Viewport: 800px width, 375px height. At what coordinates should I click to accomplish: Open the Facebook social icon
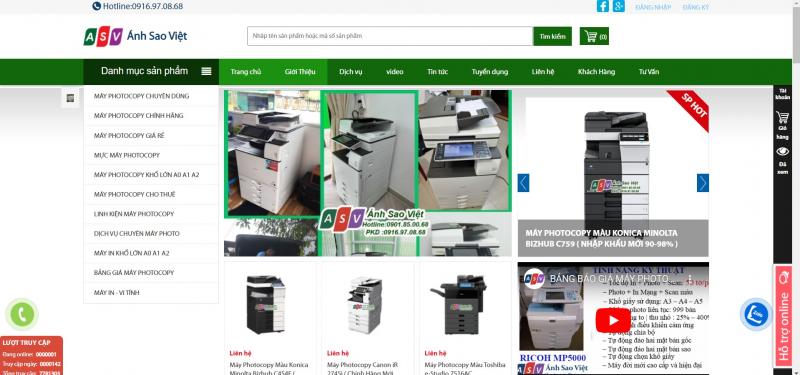(603, 6)
